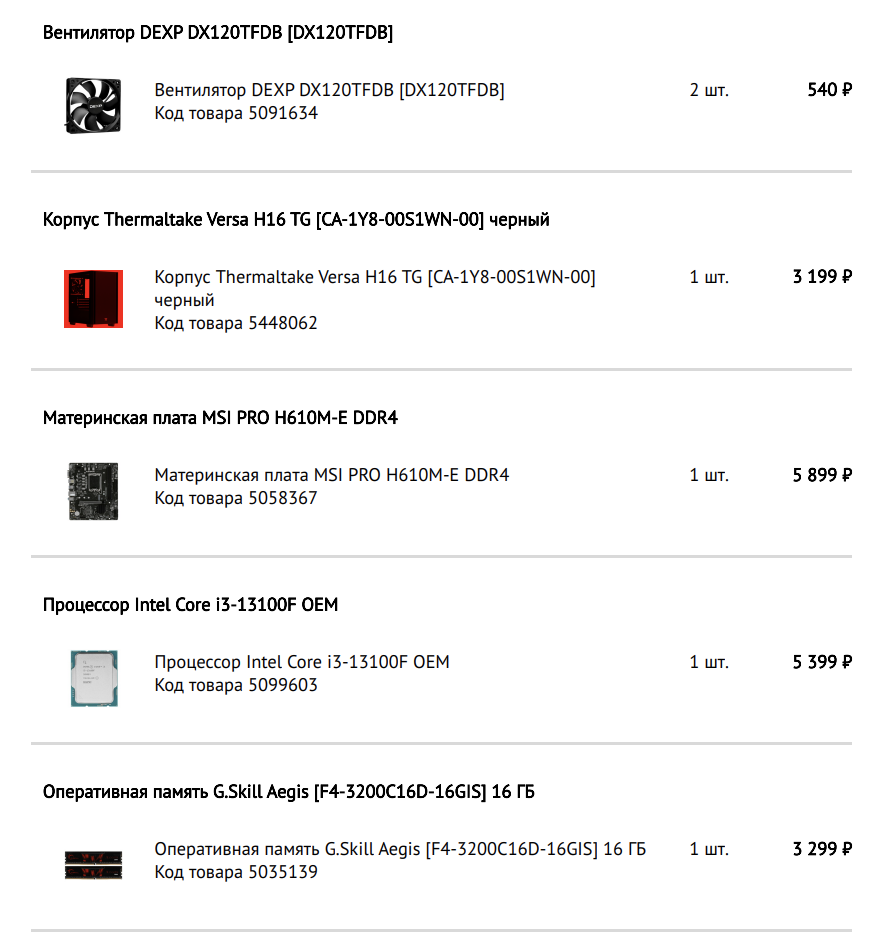Screen dimensions: 896x944
Task: Open the MSI PRO H610M-E DDR4 item link
Action: 331,475
